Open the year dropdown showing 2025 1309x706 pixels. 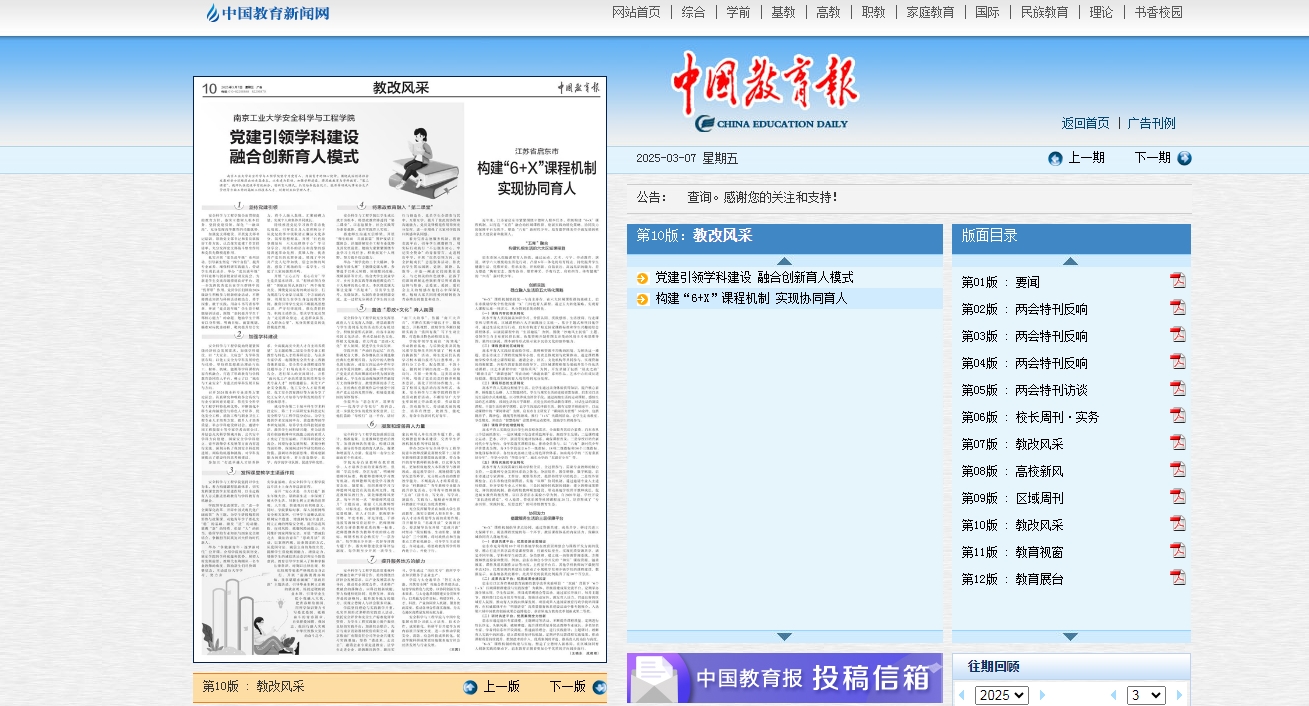click(1001, 695)
